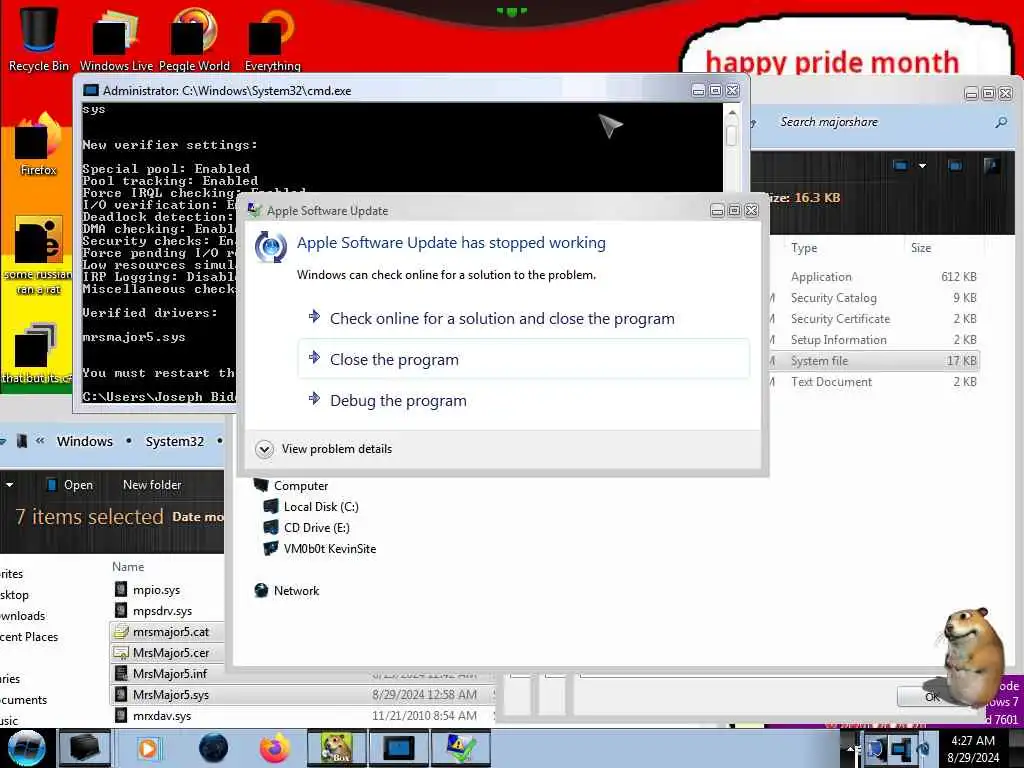Image resolution: width=1024 pixels, height=768 pixels.
Task: Click the MrsMajor5.cer certificate icon
Action: pyautogui.click(x=121, y=652)
